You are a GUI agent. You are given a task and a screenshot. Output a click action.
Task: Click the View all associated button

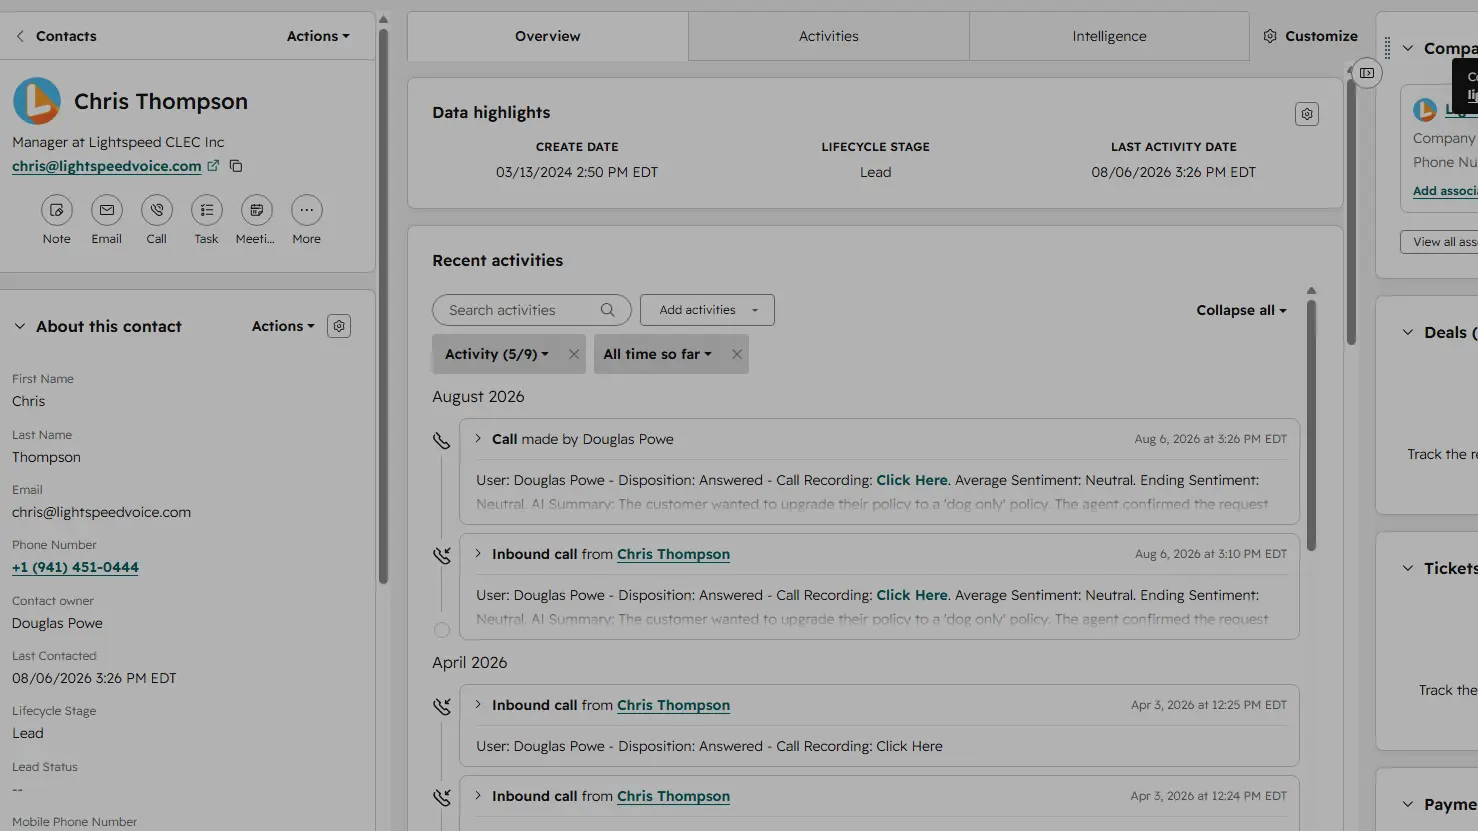click(1439, 242)
